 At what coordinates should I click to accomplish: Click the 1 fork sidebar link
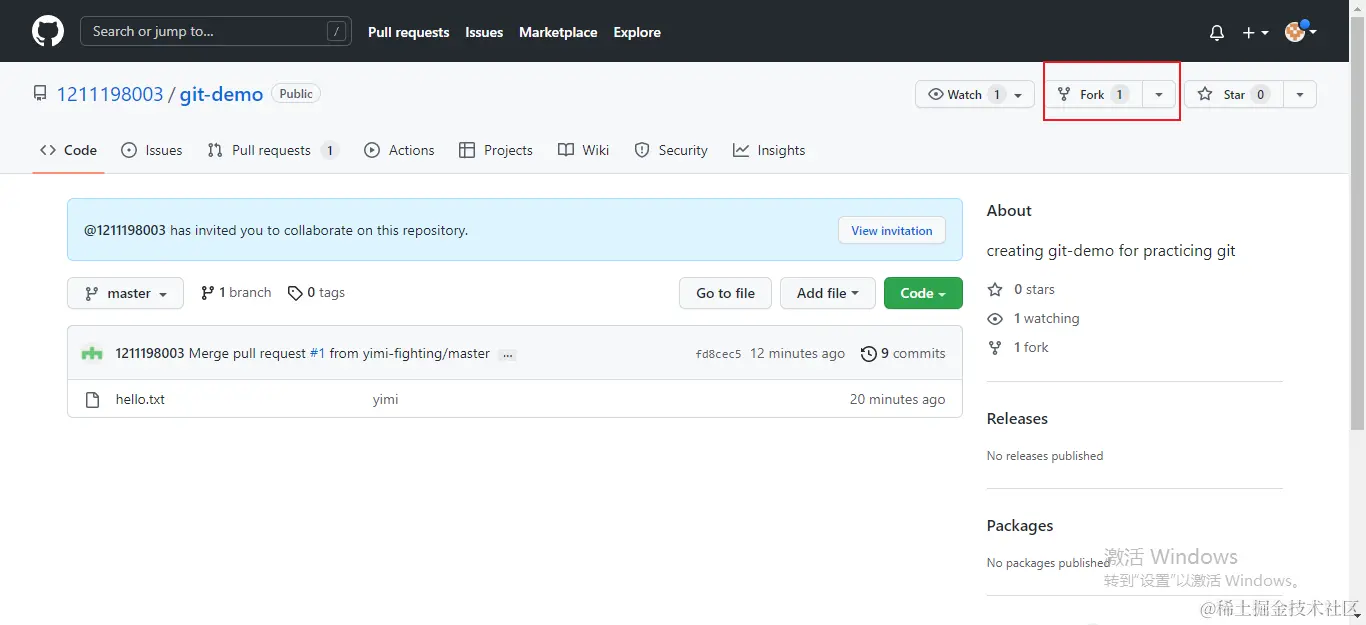pos(1018,347)
